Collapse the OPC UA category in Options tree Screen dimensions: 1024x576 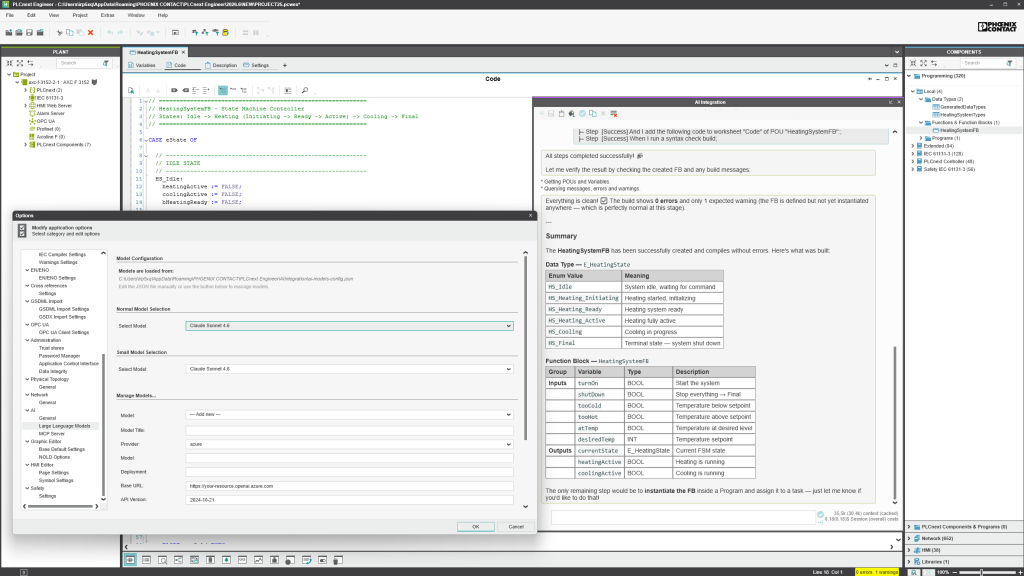[27, 325]
